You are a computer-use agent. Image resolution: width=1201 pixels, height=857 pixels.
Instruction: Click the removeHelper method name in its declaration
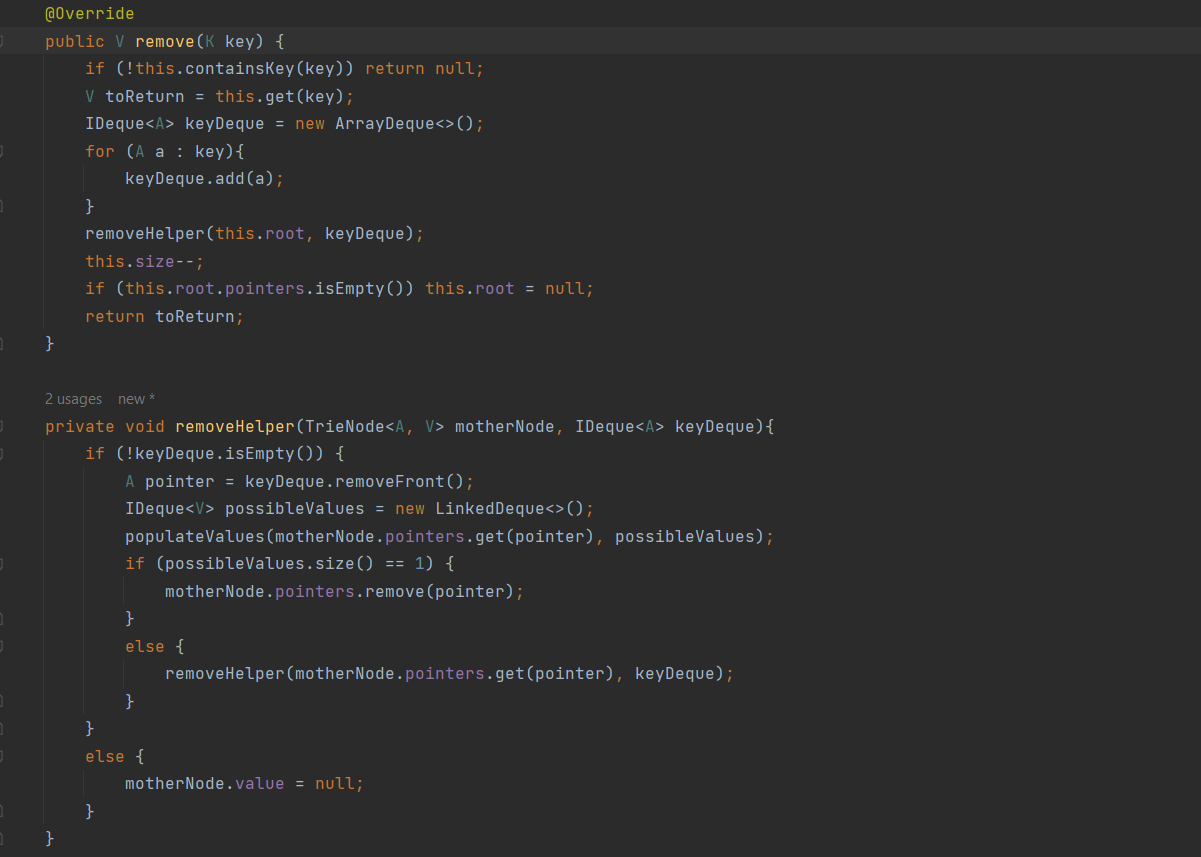(x=232, y=427)
